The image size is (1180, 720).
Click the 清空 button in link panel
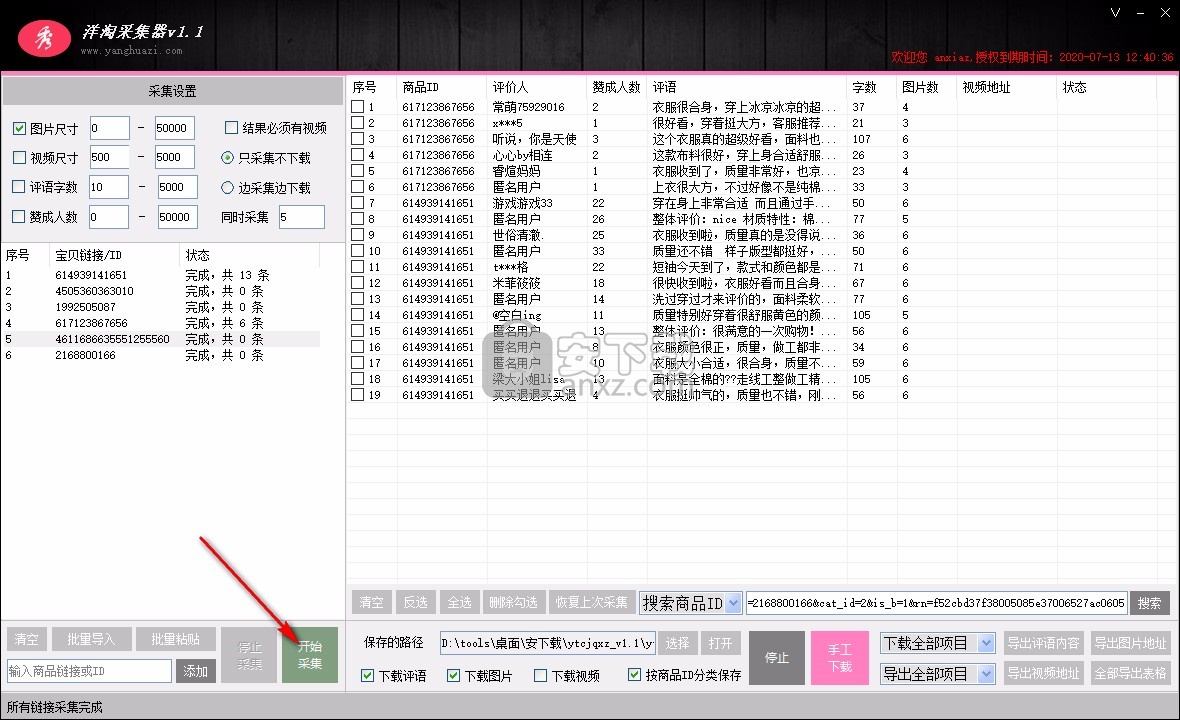click(x=27, y=639)
